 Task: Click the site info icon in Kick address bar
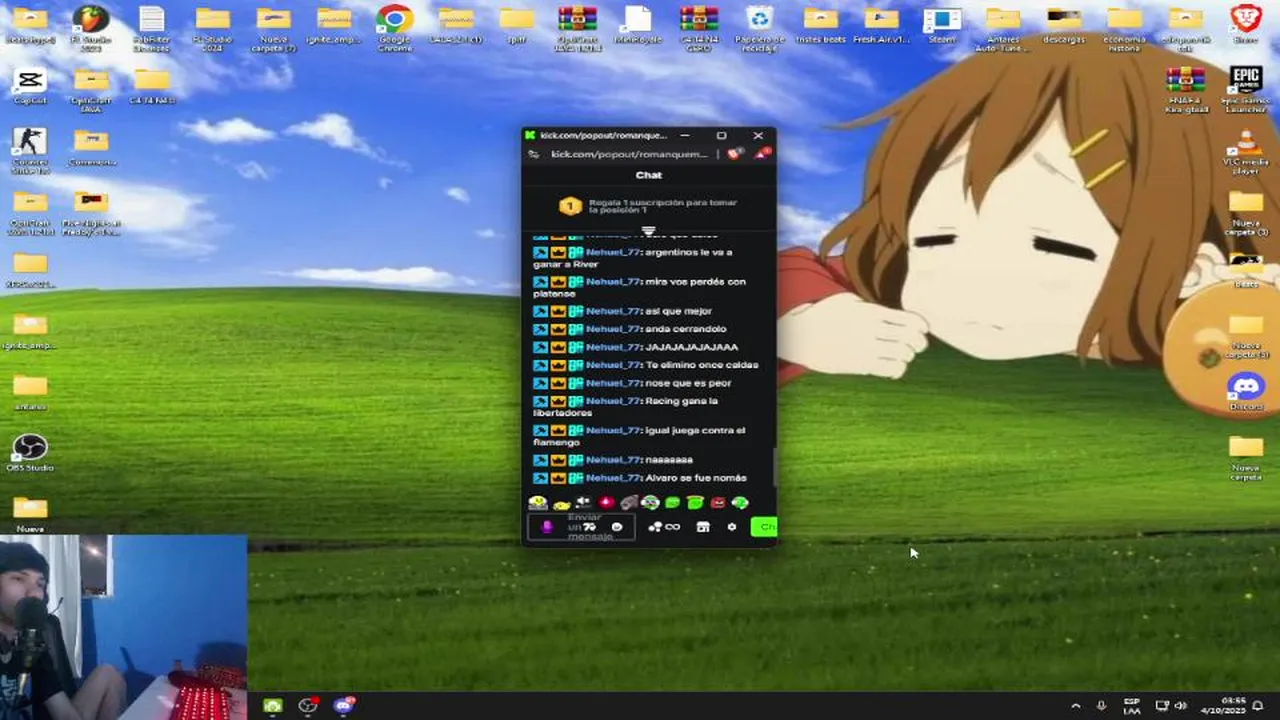pos(534,154)
